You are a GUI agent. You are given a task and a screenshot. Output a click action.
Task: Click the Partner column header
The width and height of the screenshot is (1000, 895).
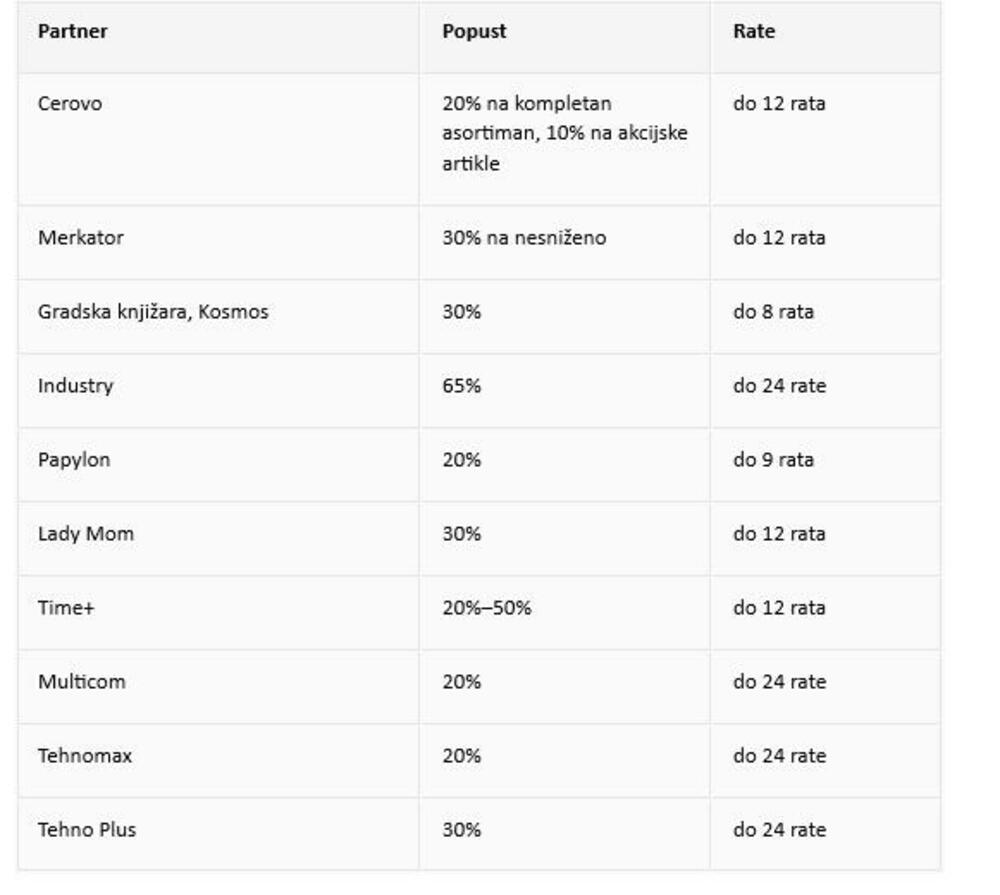72,31
